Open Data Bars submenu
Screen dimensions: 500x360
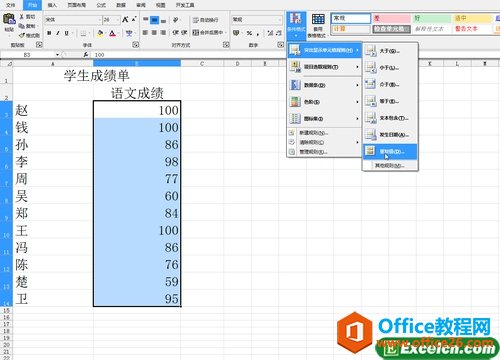pos(324,85)
